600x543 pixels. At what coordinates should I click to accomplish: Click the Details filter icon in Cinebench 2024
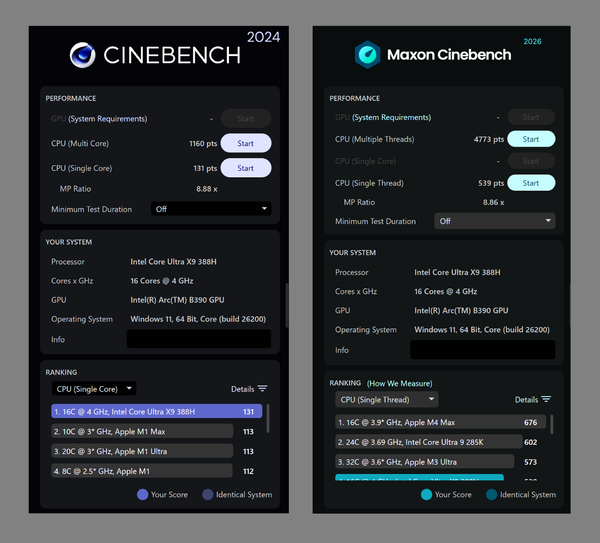pos(262,389)
